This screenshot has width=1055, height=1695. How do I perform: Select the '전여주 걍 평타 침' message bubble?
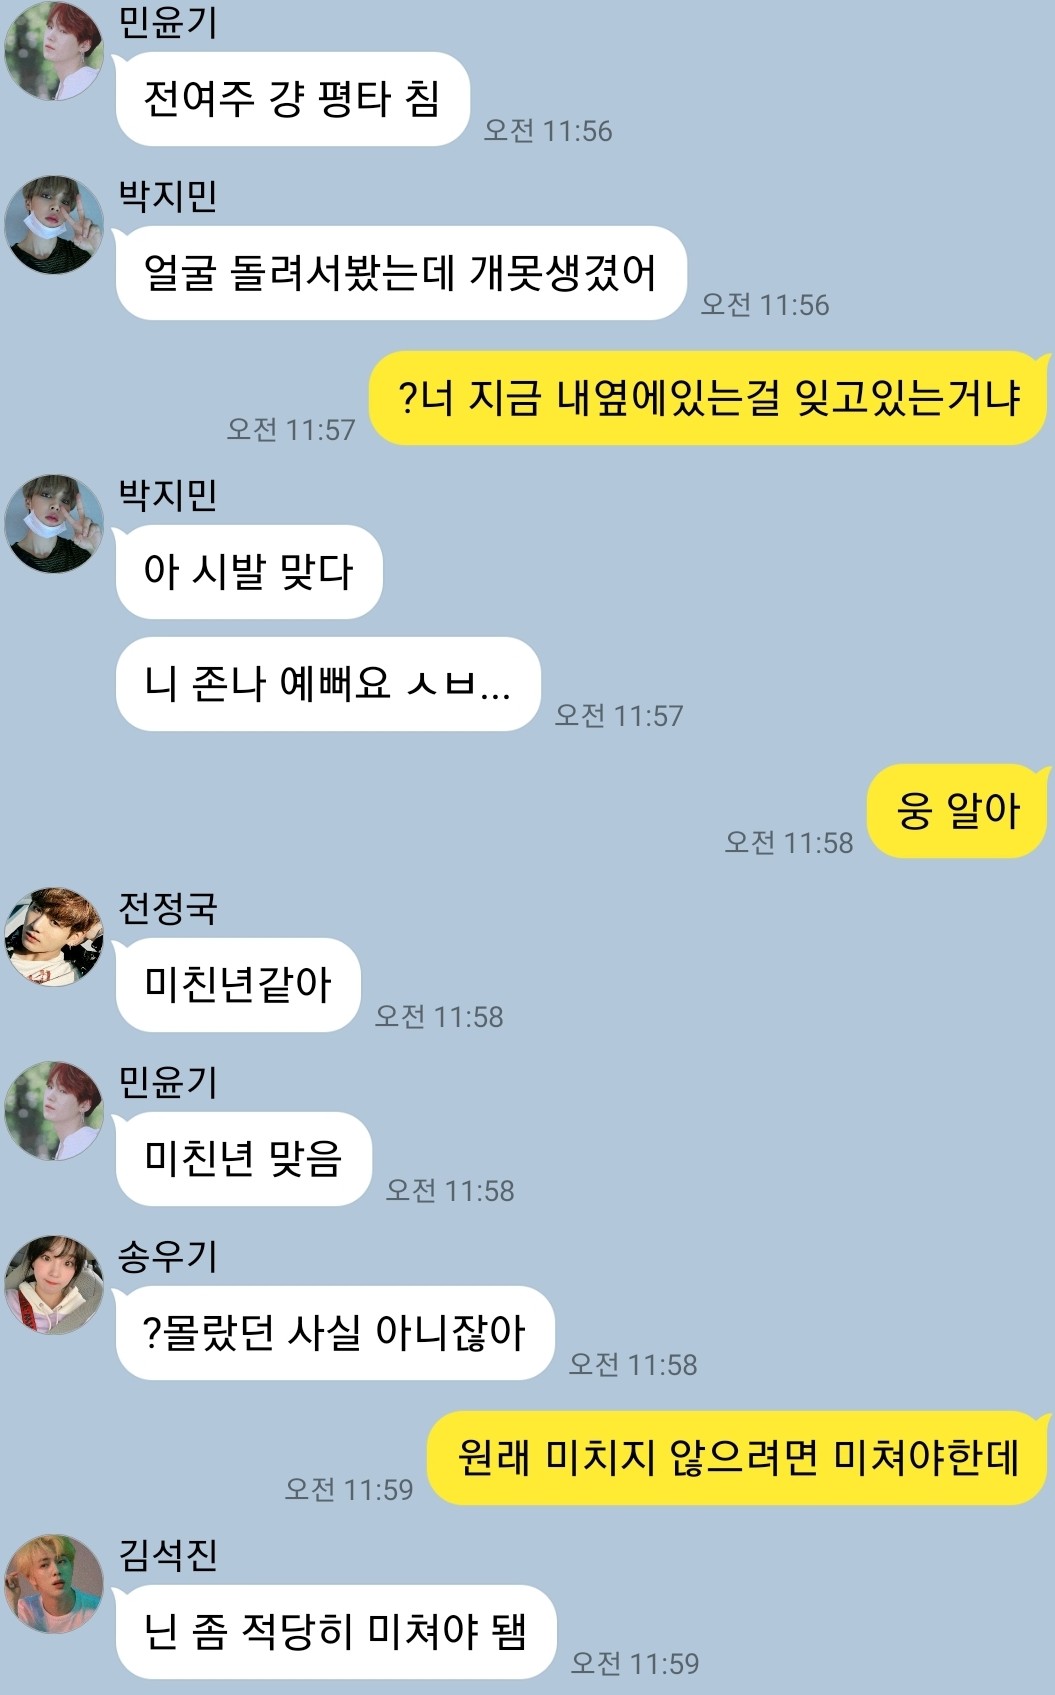[292, 99]
